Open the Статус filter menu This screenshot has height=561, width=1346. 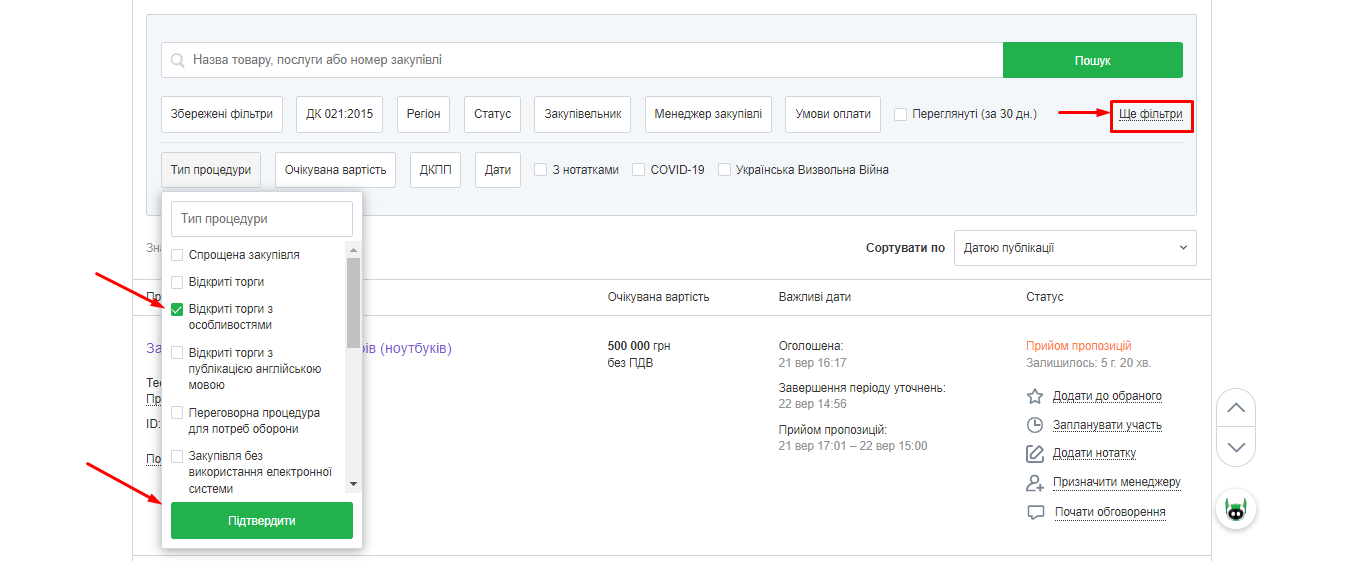point(492,114)
